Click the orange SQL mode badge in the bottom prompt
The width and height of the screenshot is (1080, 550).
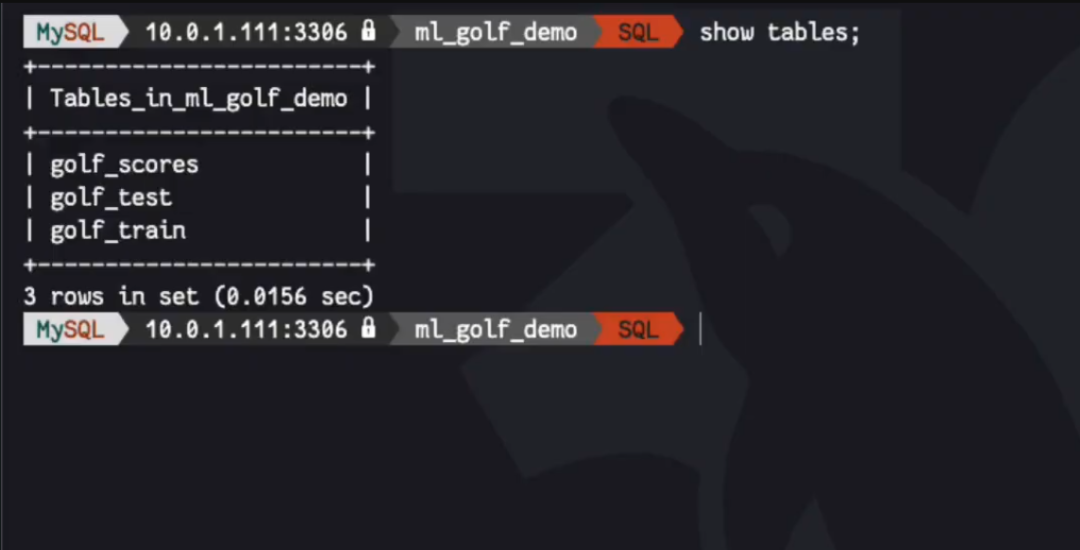coord(638,329)
